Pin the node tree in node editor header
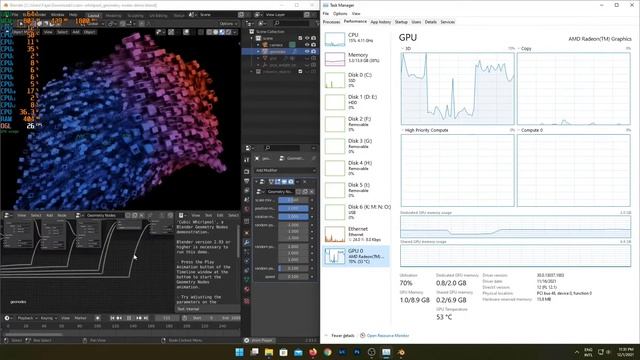Image resolution: width=640 pixels, height=360 pixels. (149, 215)
